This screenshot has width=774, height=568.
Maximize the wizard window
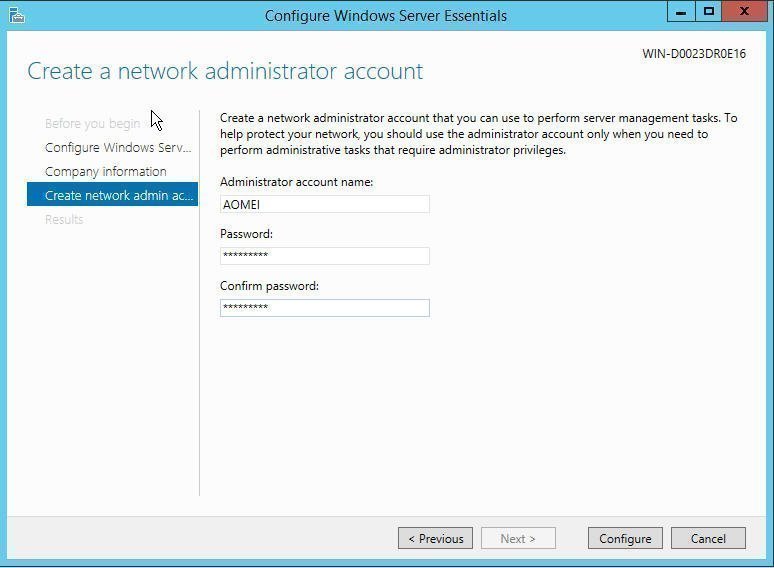point(709,12)
